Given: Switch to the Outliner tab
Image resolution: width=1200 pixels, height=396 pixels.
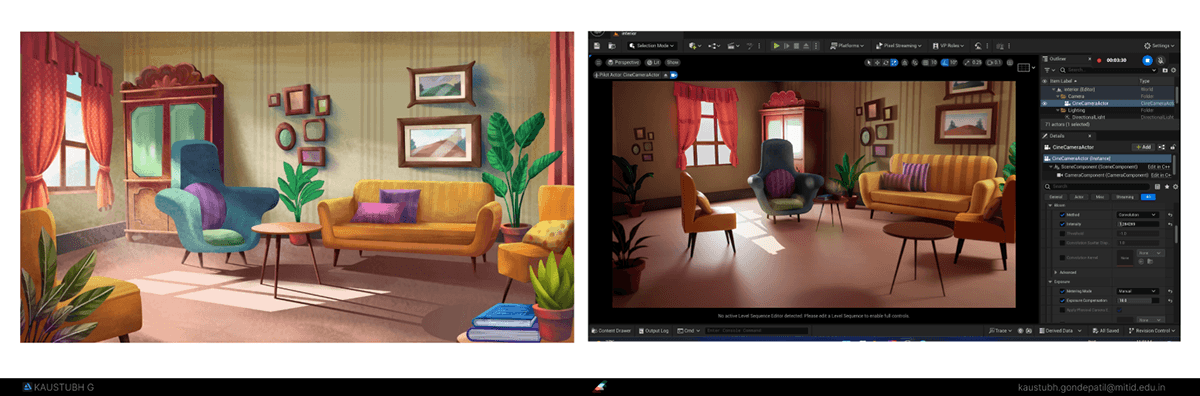Looking at the screenshot, I should [x=1059, y=59].
